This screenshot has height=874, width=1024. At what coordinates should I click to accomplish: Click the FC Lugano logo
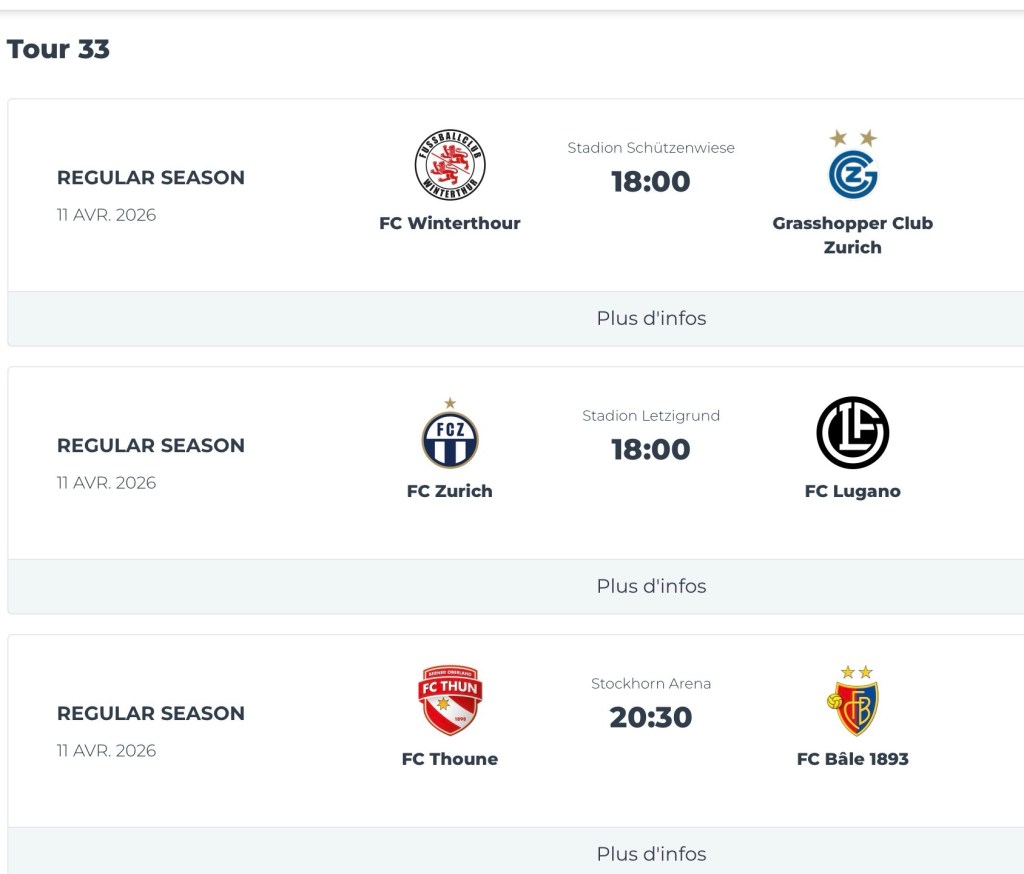pyautogui.click(x=853, y=433)
